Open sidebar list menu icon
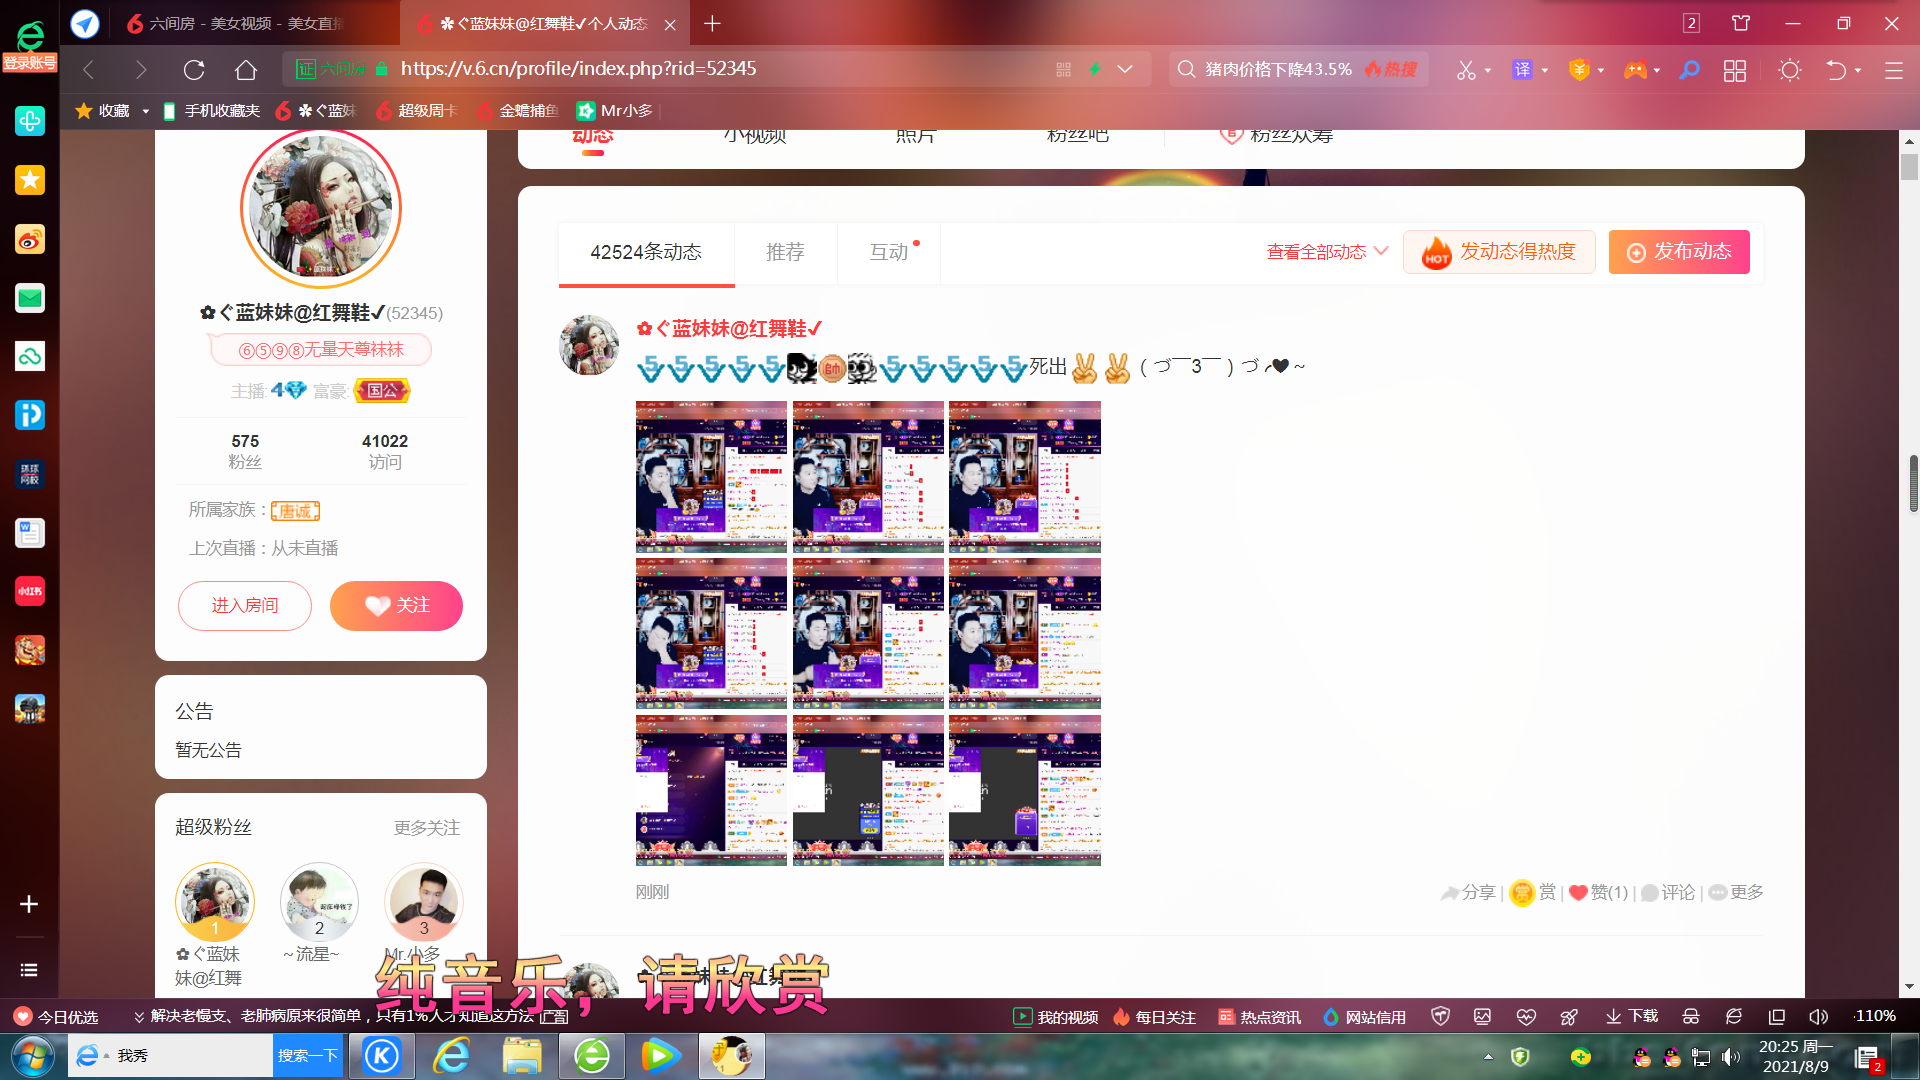This screenshot has width=1920, height=1080. pos(29,970)
